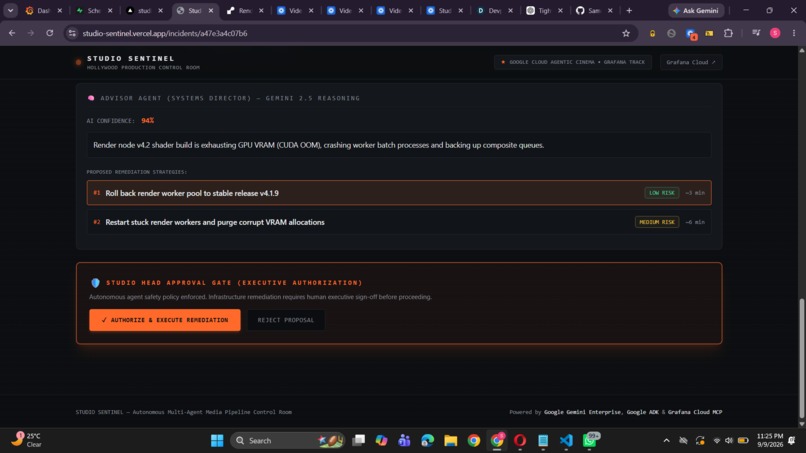Open WhatsApp from taskbar

[x=590, y=440]
